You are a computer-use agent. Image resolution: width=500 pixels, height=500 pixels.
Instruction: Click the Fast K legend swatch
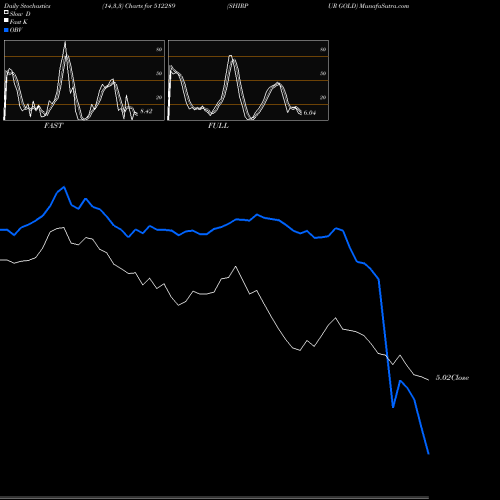coord(6,21)
